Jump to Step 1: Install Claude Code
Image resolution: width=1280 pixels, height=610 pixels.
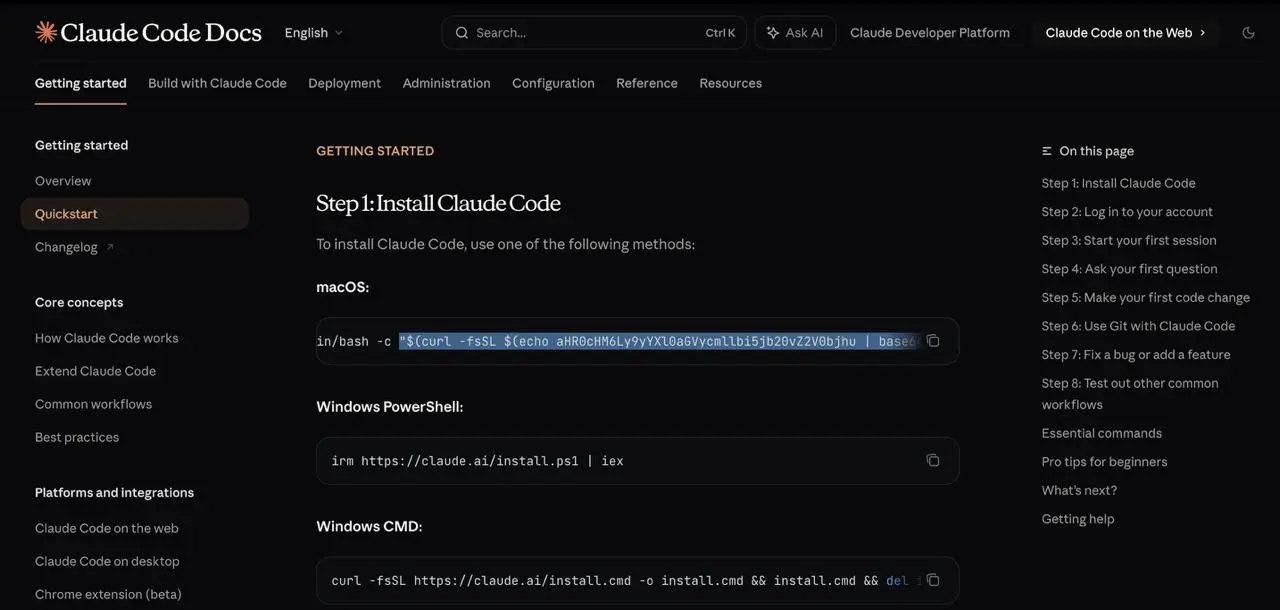coord(1118,183)
